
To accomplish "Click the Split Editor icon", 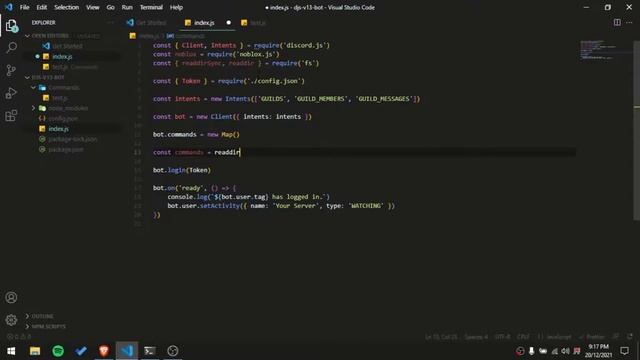I will pos(617,22).
